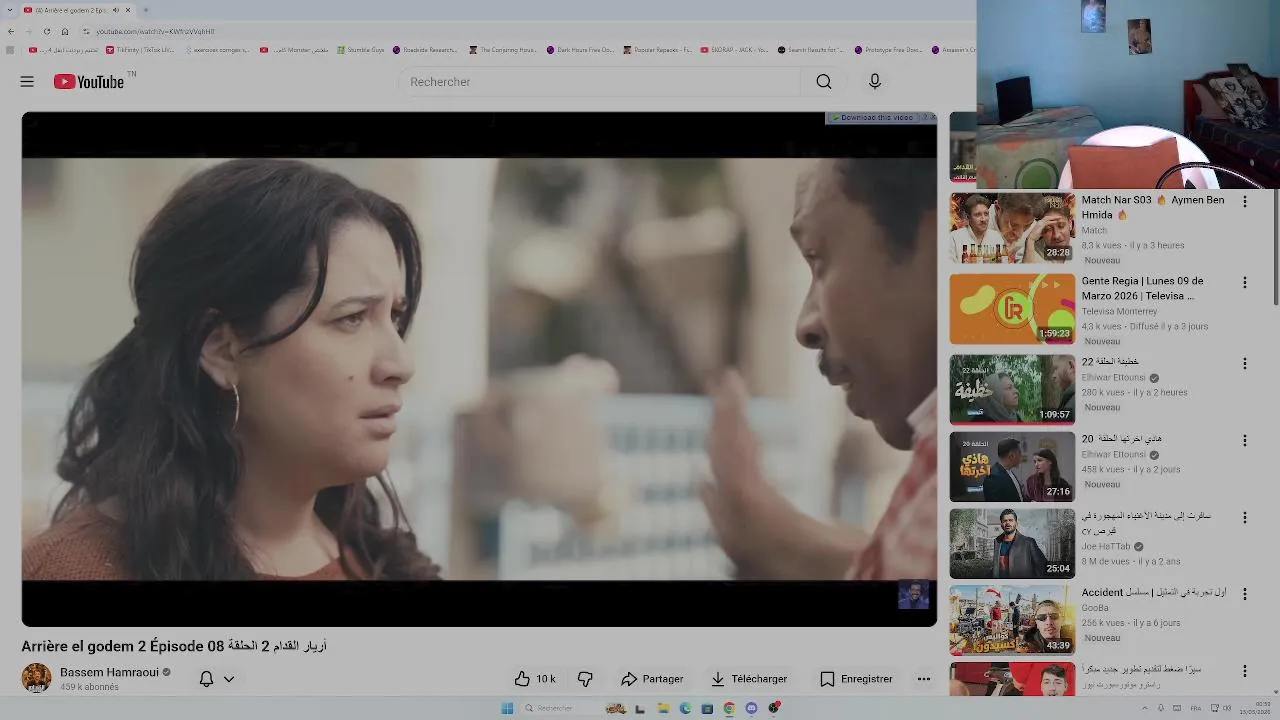Open options menu for Joe HaTTab video
Image resolution: width=1280 pixels, height=720 pixels.
[1245, 517]
